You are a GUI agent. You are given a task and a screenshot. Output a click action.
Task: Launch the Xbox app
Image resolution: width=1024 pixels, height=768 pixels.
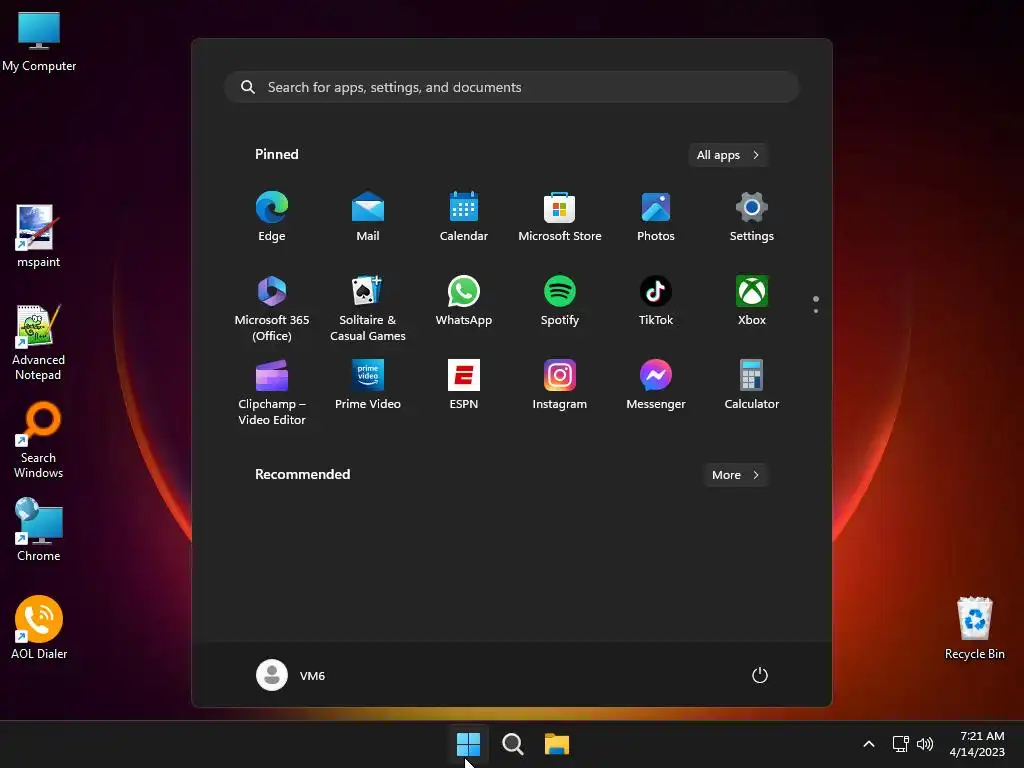click(752, 300)
